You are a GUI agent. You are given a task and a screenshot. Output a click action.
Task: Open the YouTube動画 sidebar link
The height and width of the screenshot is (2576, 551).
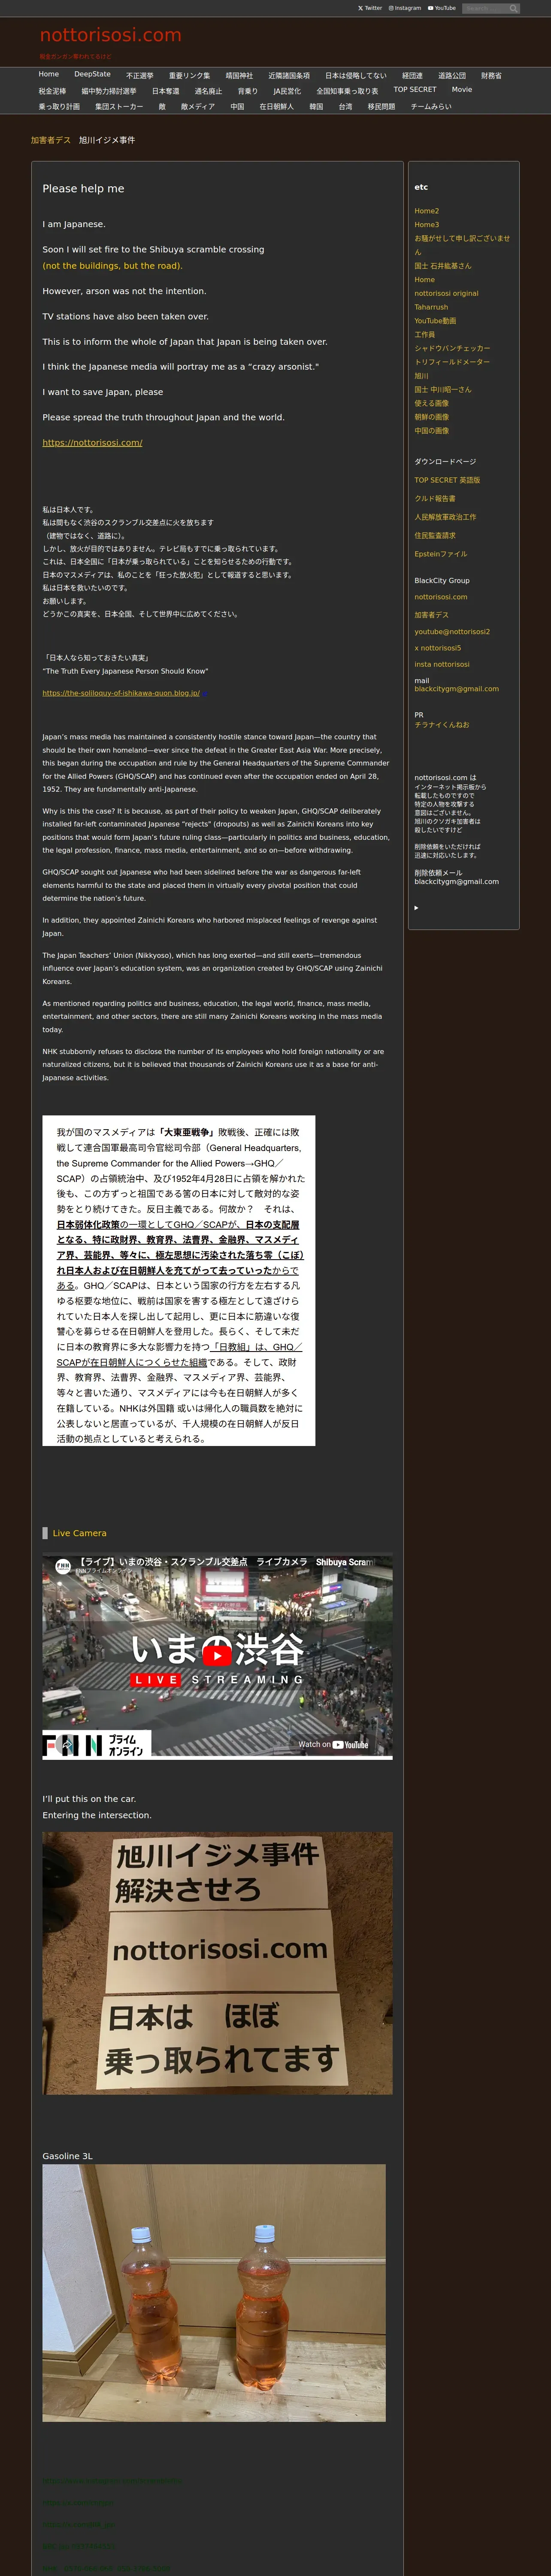tap(436, 321)
